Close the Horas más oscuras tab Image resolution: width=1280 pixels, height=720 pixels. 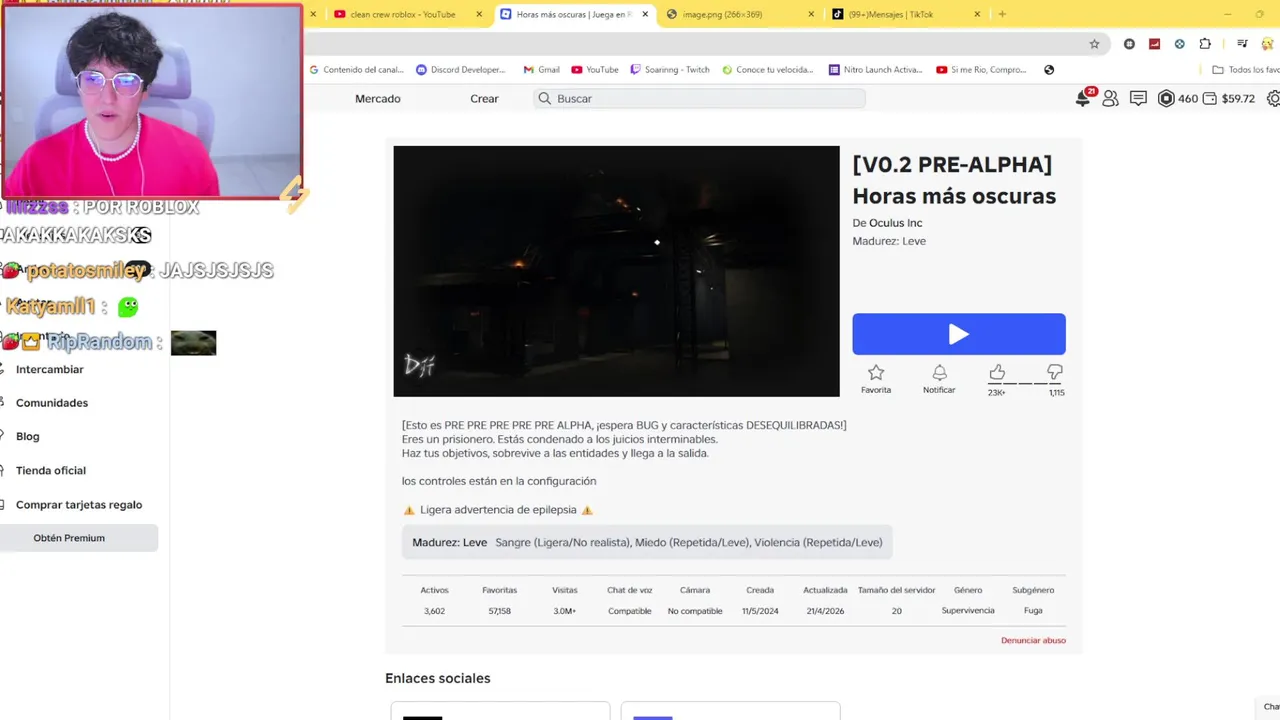[x=645, y=14]
